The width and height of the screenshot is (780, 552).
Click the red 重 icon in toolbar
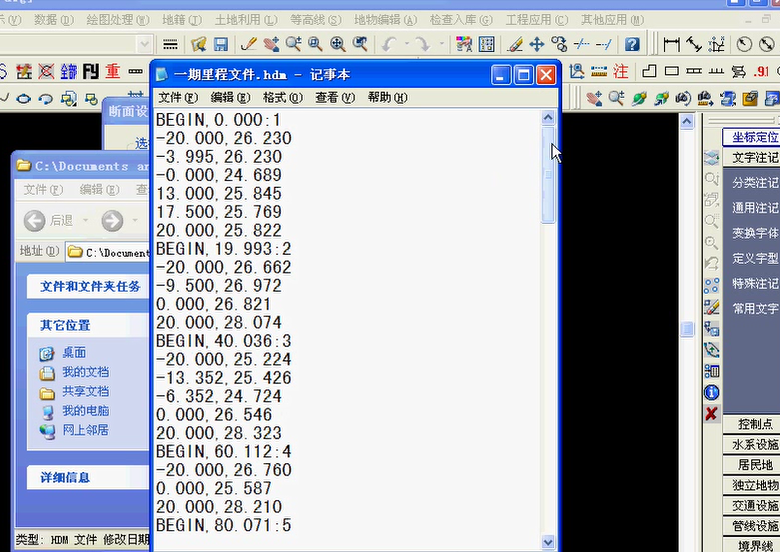[x=112, y=71]
